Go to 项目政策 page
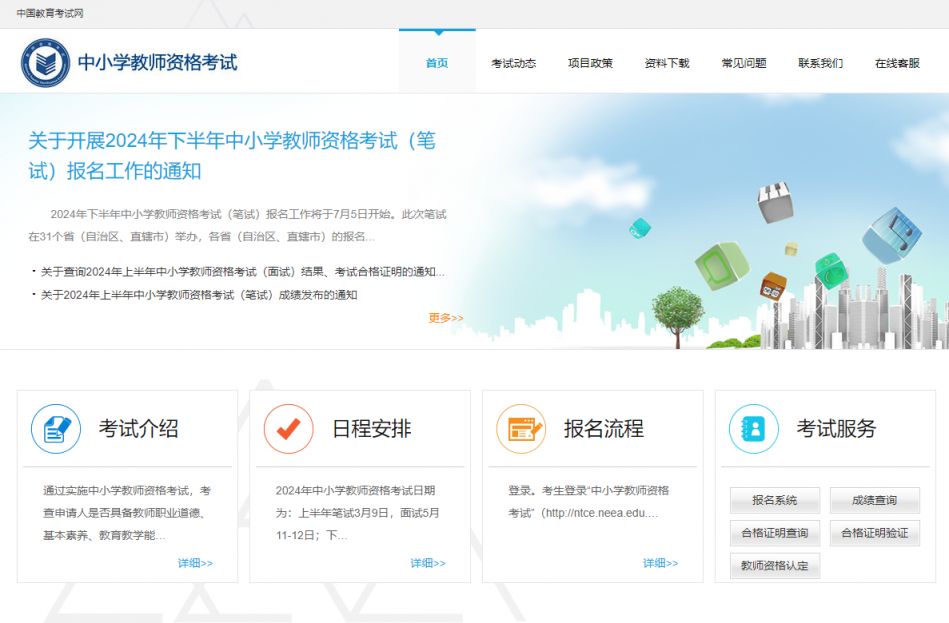The image size is (949, 623). (x=590, y=63)
